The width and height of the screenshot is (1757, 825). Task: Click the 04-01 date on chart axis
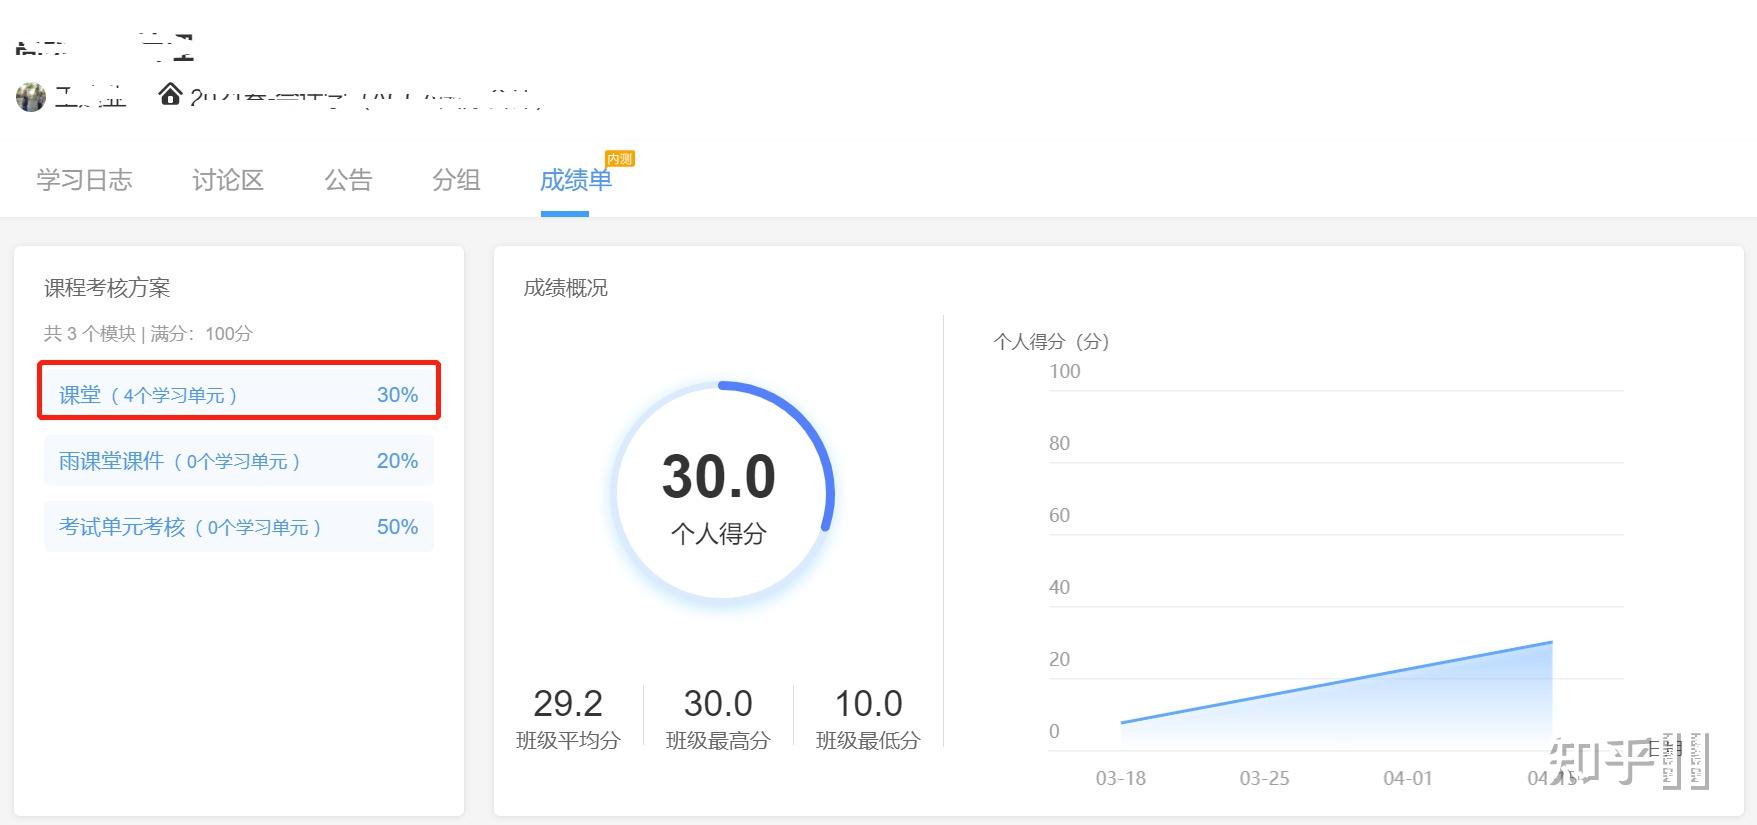[1408, 778]
